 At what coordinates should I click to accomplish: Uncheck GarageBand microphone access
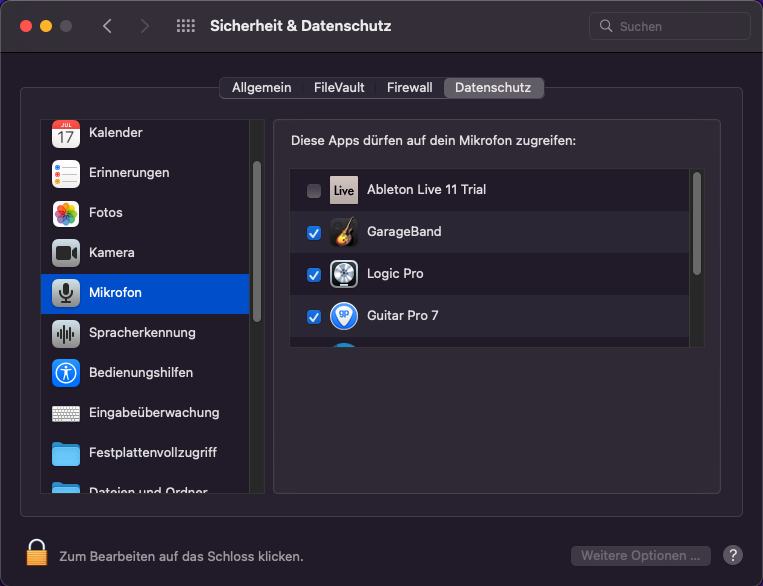[x=314, y=233]
